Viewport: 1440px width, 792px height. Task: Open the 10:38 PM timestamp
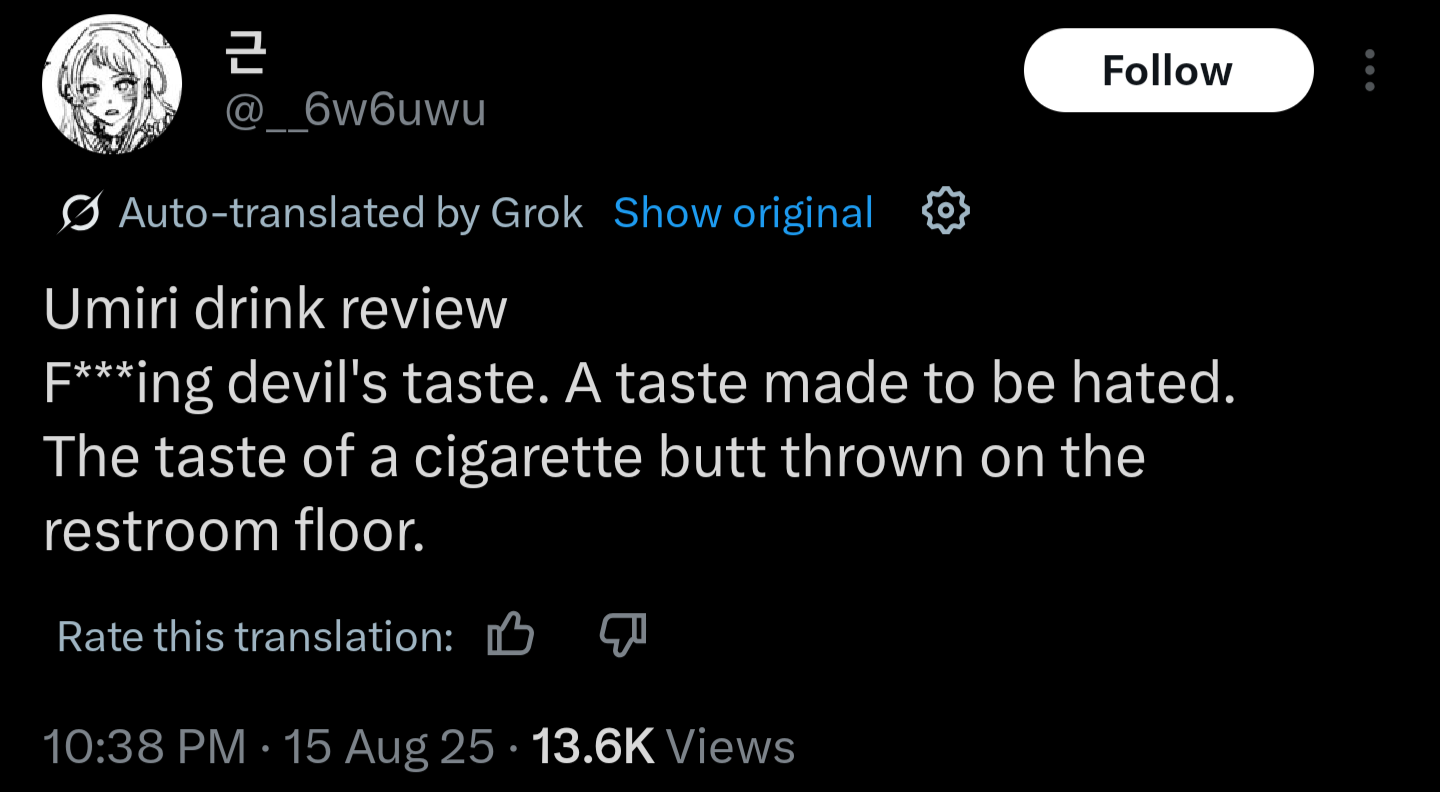coord(145,747)
